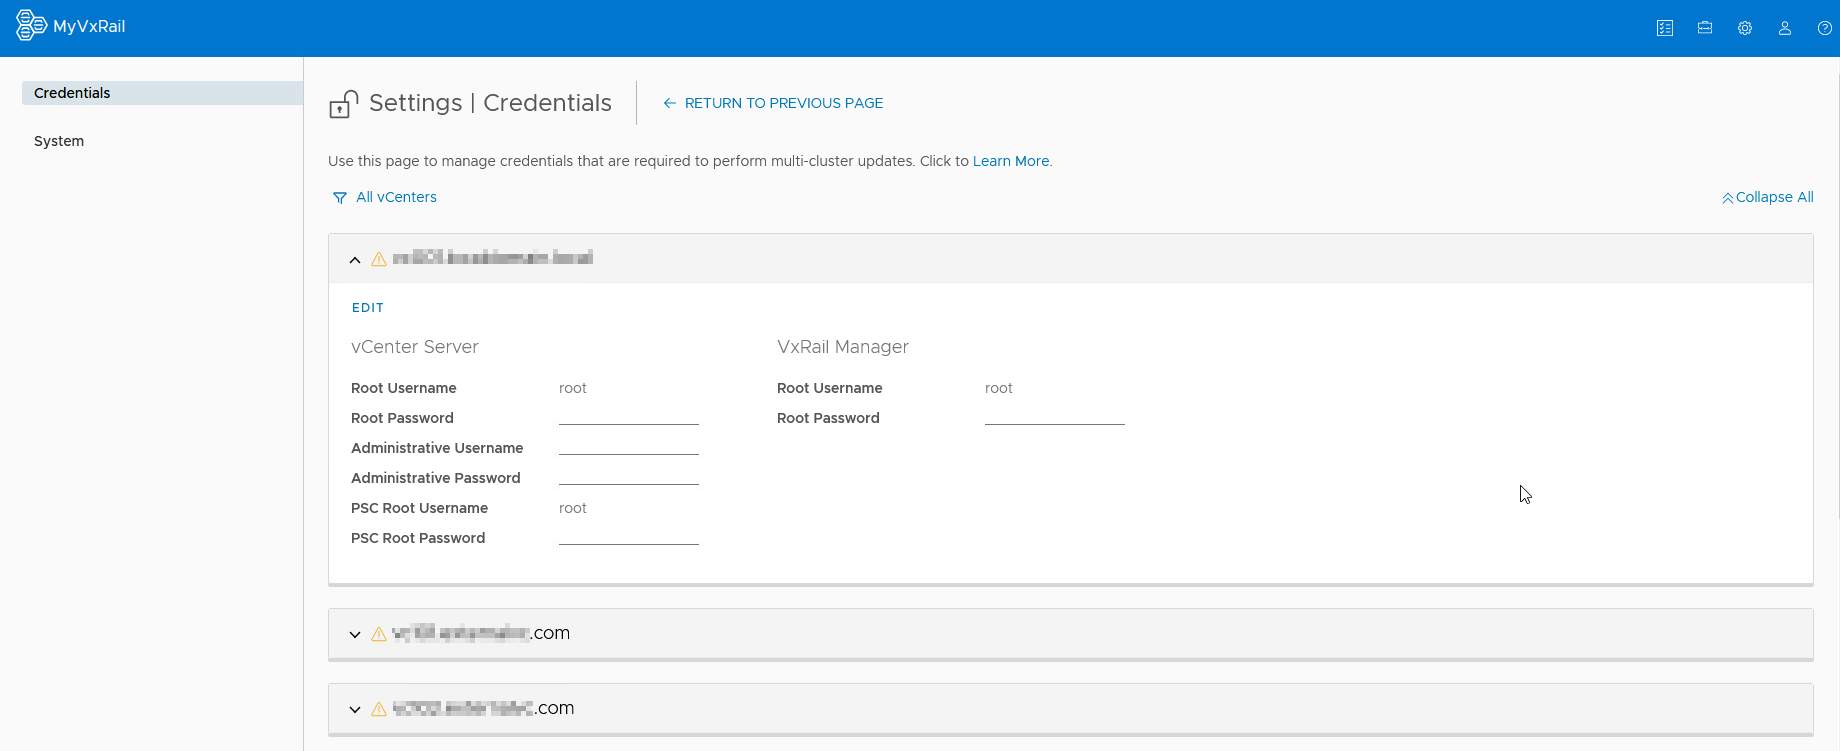
Task: Select System in the sidebar
Action: point(59,141)
